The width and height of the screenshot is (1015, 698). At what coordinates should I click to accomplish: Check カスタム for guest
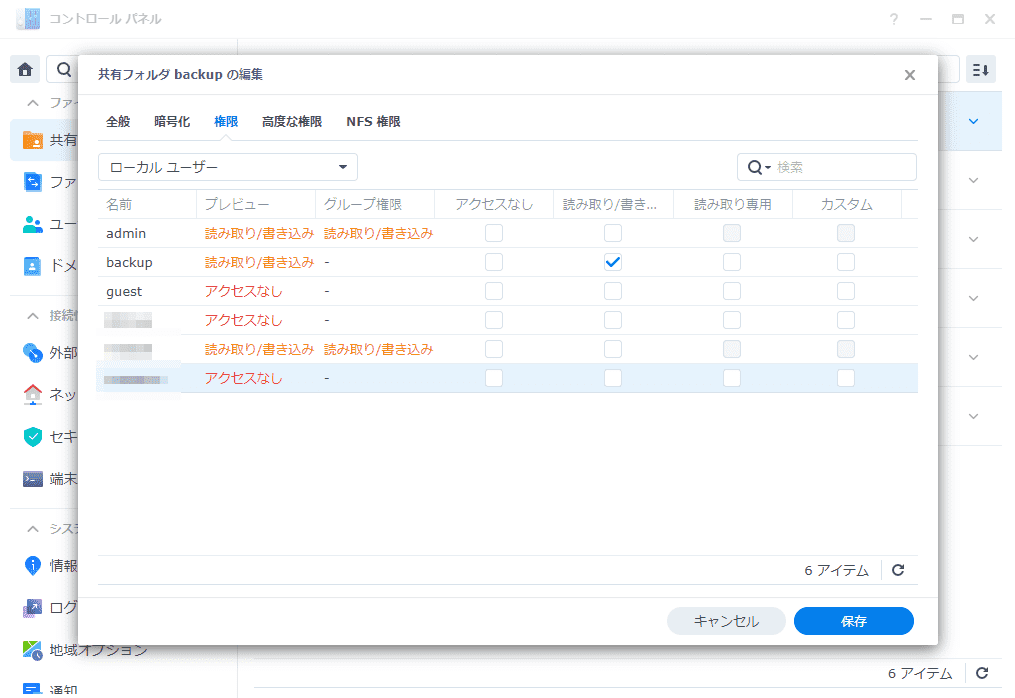click(x=846, y=291)
